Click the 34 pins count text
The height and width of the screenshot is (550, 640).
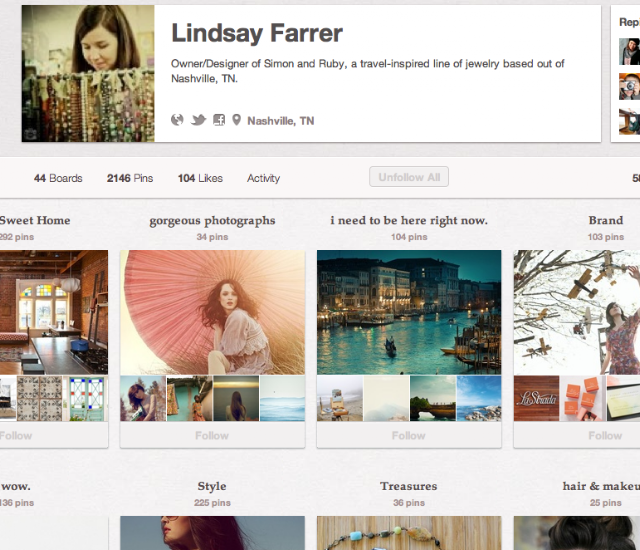point(212,237)
